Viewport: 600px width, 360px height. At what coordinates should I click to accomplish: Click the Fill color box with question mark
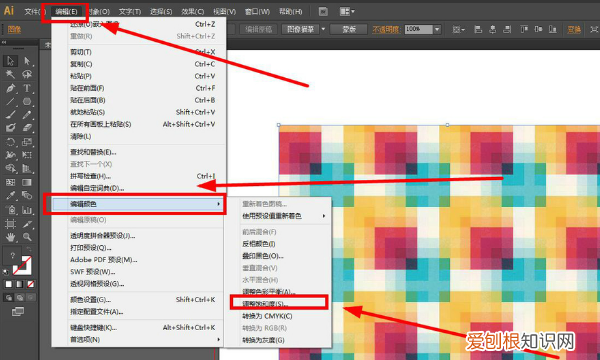coord(12,255)
